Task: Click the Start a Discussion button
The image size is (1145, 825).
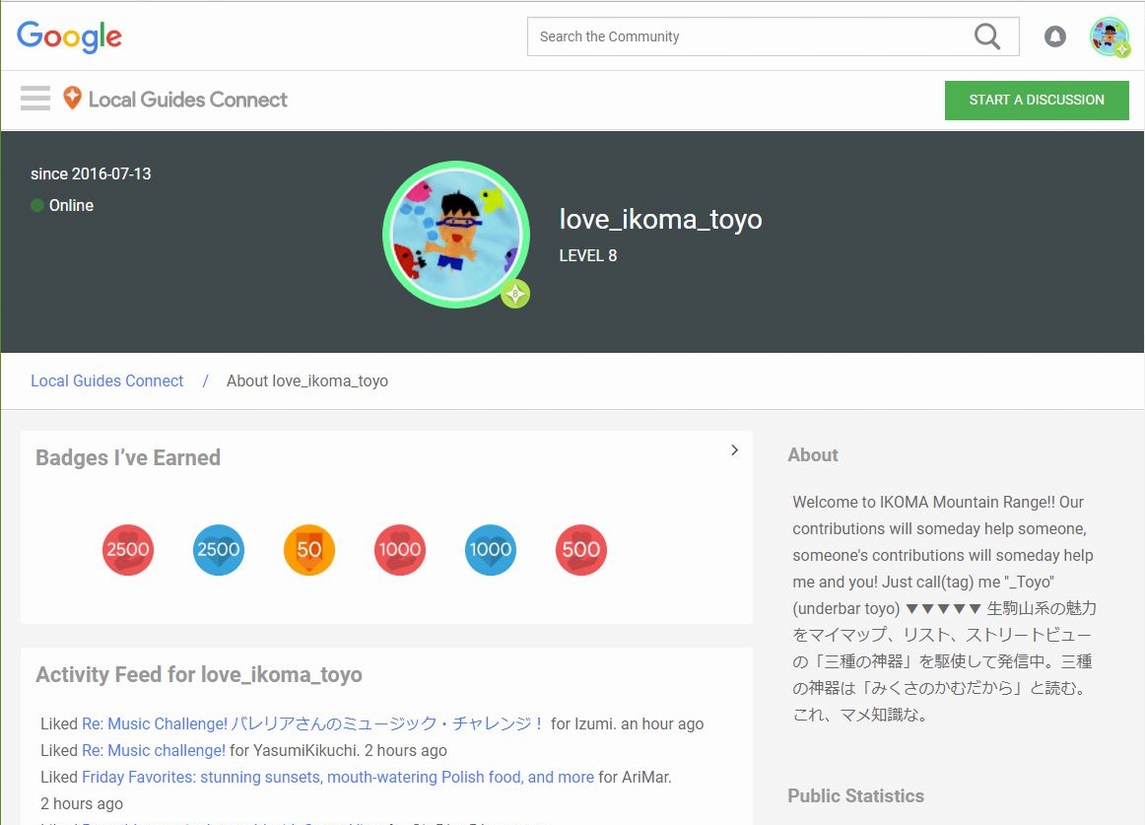Action: (x=1036, y=100)
